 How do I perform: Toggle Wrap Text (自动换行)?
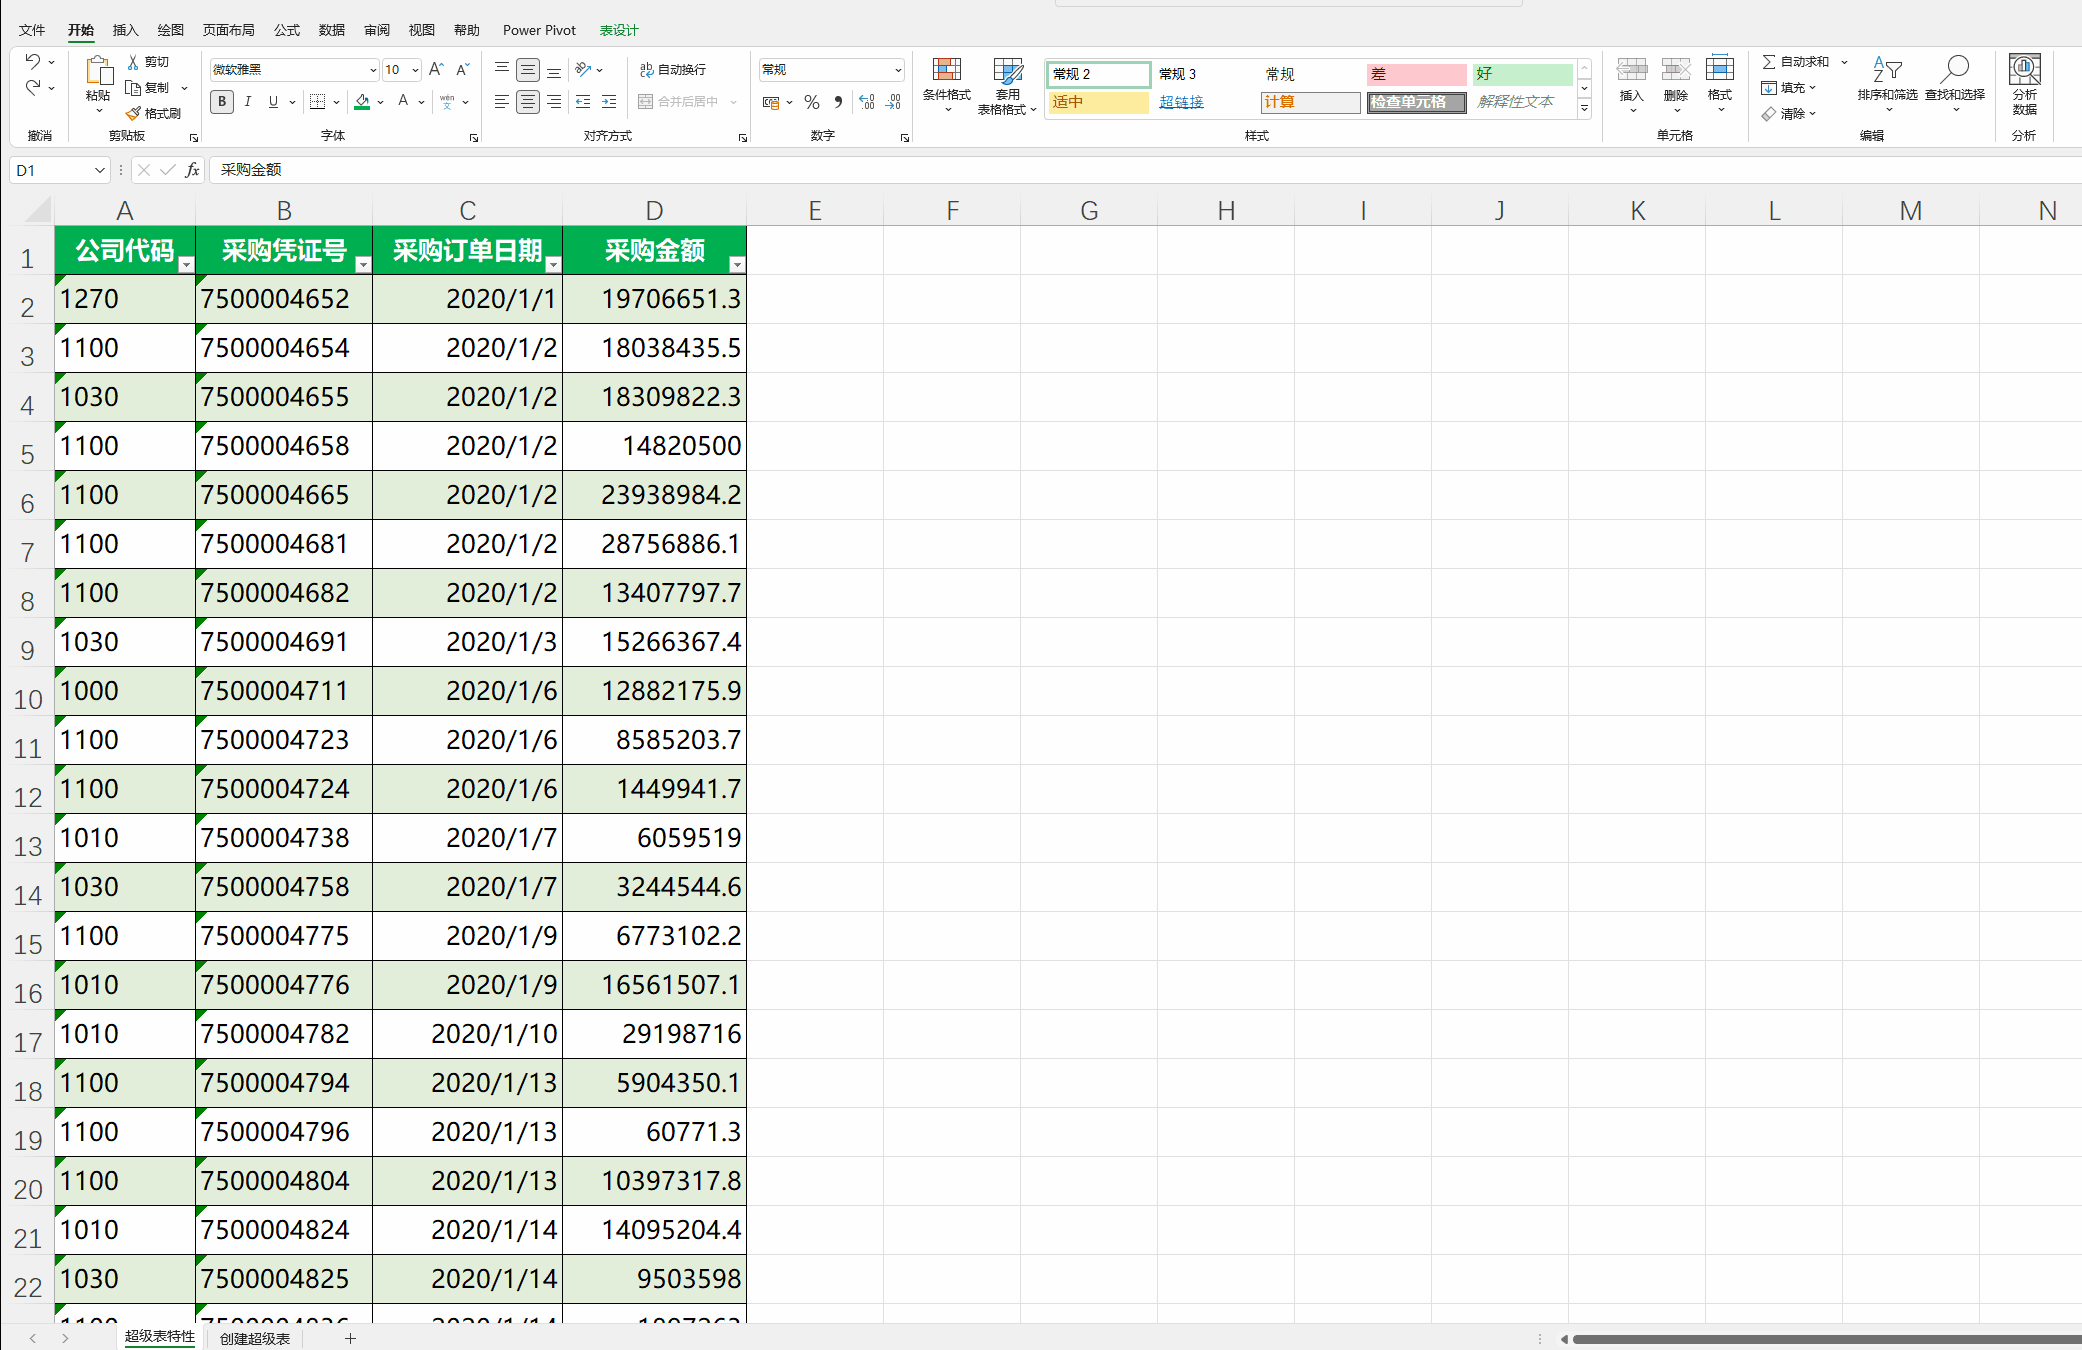click(x=673, y=70)
